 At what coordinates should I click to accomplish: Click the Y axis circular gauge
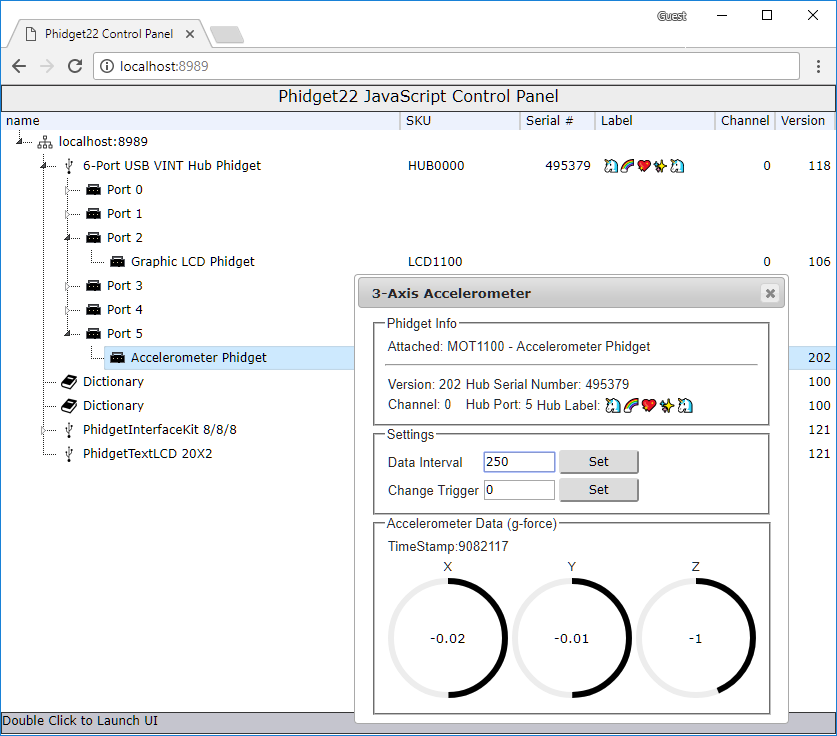(572, 638)
